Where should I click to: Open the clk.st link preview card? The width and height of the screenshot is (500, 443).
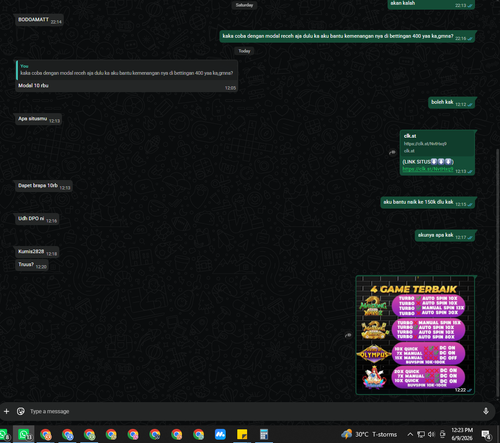pos(437,143)
